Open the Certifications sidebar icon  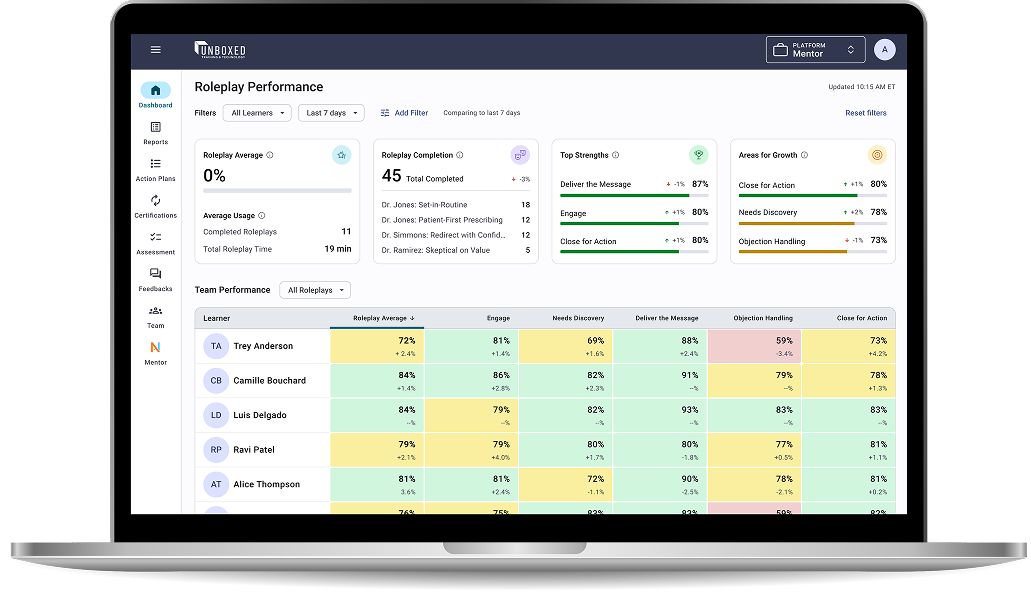(x=155, y=206)
